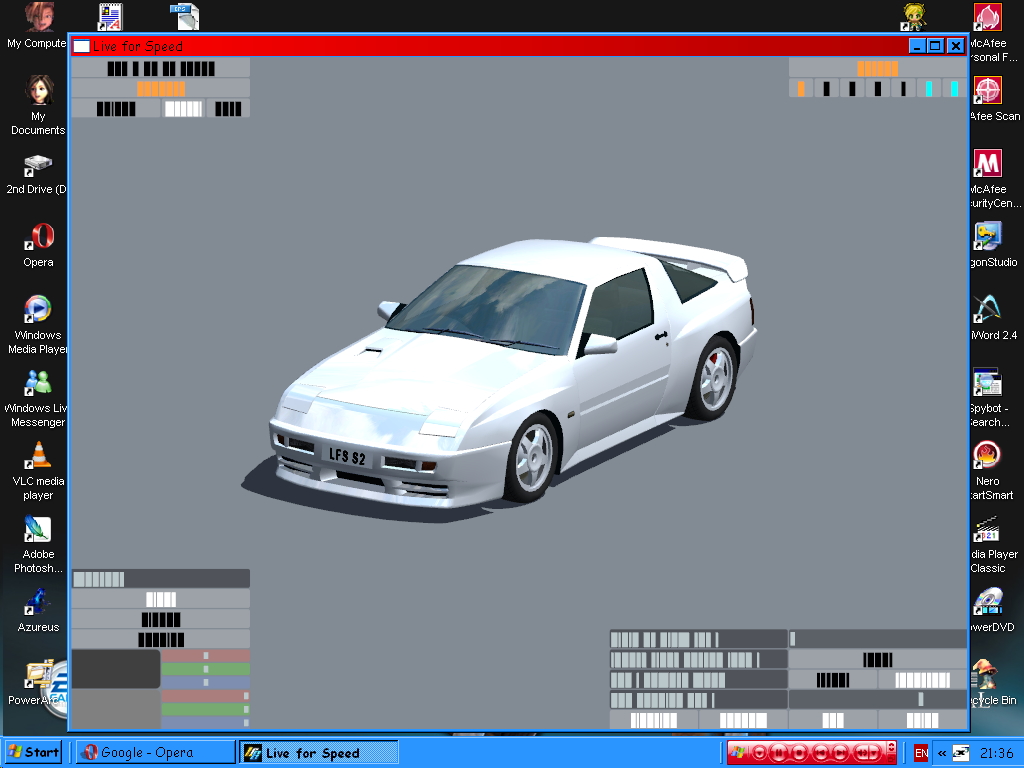Open the EN language bar indicator
Viewport: 1024px width, 768px height.
click(x=921, y=753)
